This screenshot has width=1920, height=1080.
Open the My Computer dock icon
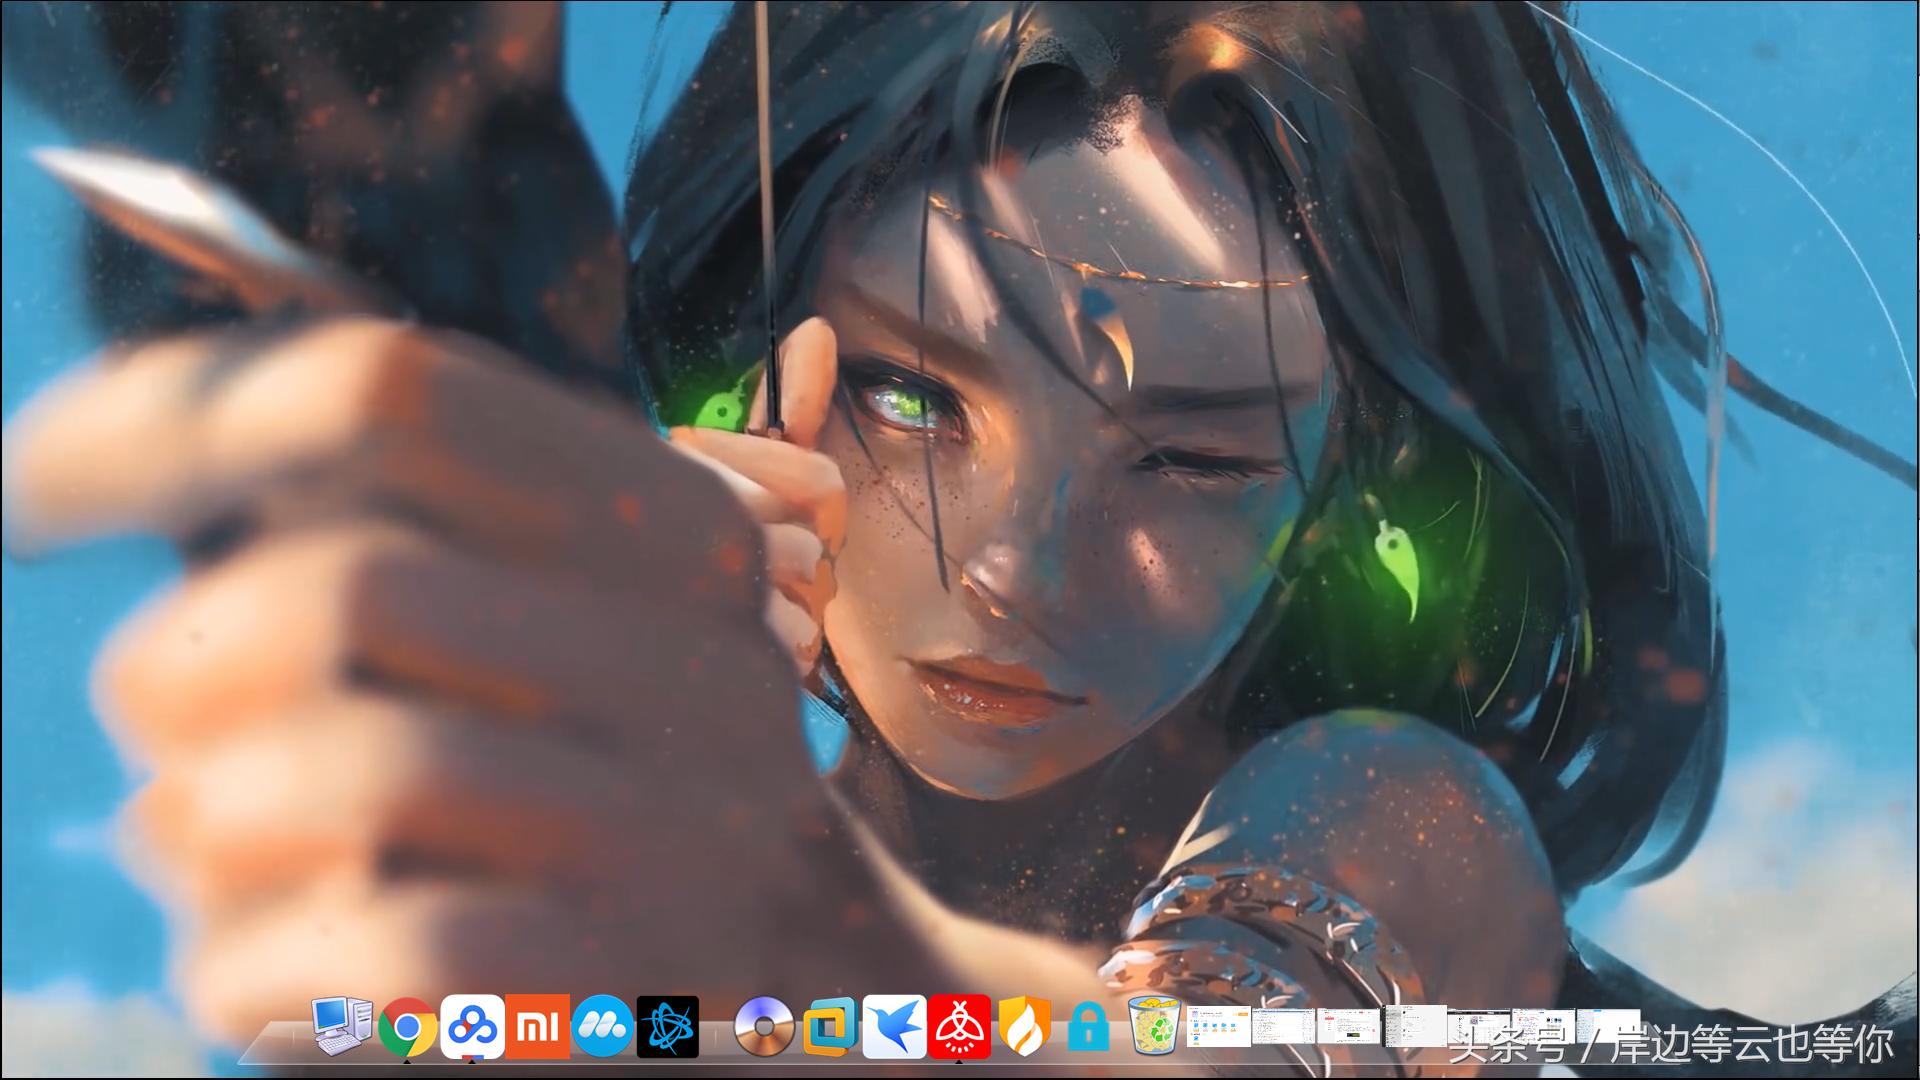pyautogui.click(x=342, y=1026)
